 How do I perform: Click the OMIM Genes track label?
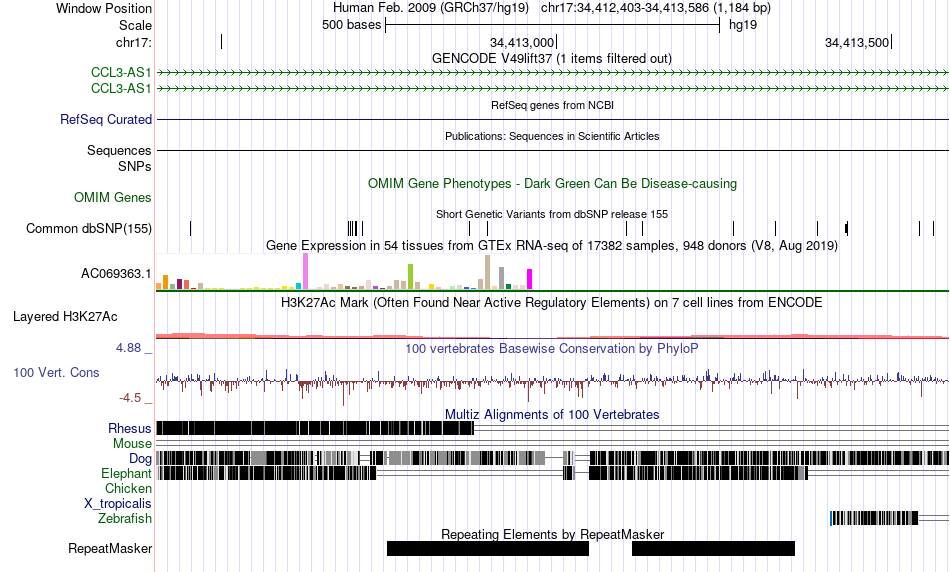tap(113, 198)
